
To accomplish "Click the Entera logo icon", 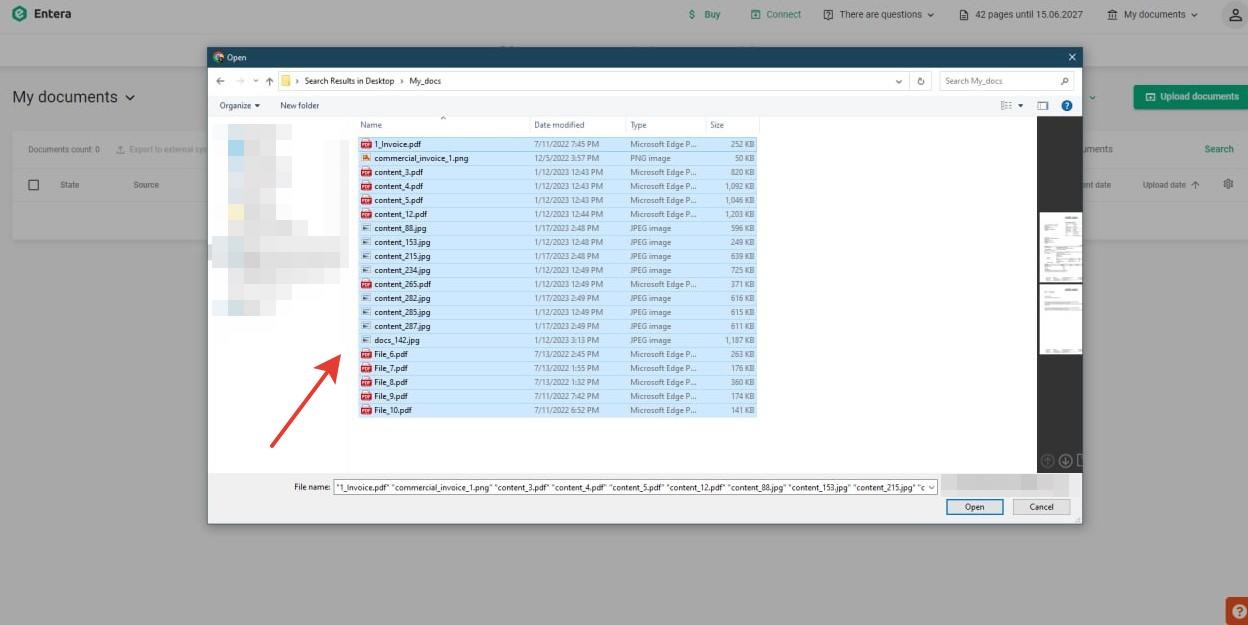I will (x=19, y=14).
